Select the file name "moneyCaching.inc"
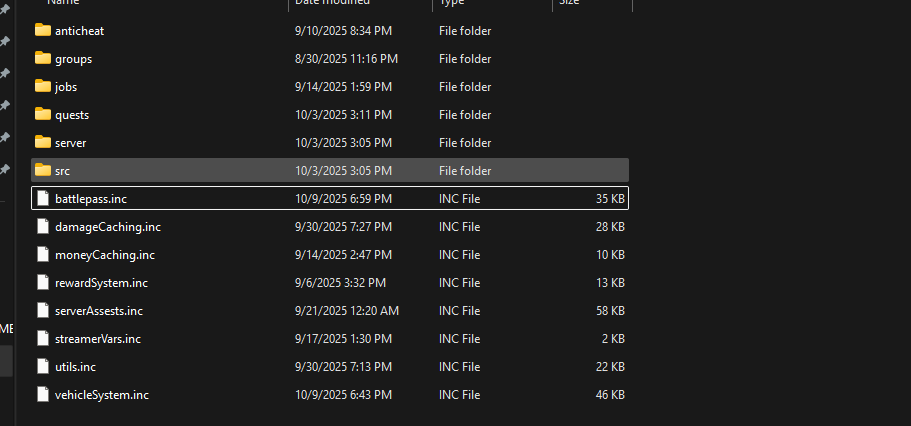 105,255
